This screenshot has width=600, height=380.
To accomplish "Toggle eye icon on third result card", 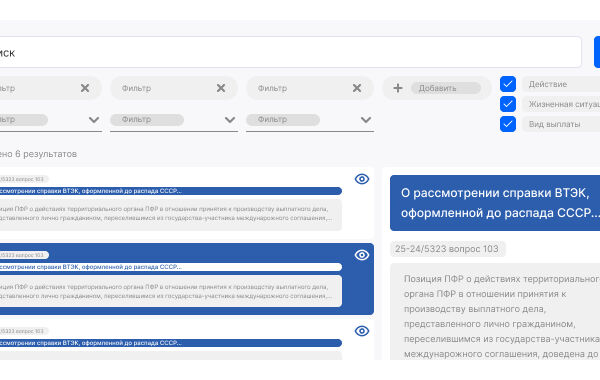I will (x=362, y=331).
